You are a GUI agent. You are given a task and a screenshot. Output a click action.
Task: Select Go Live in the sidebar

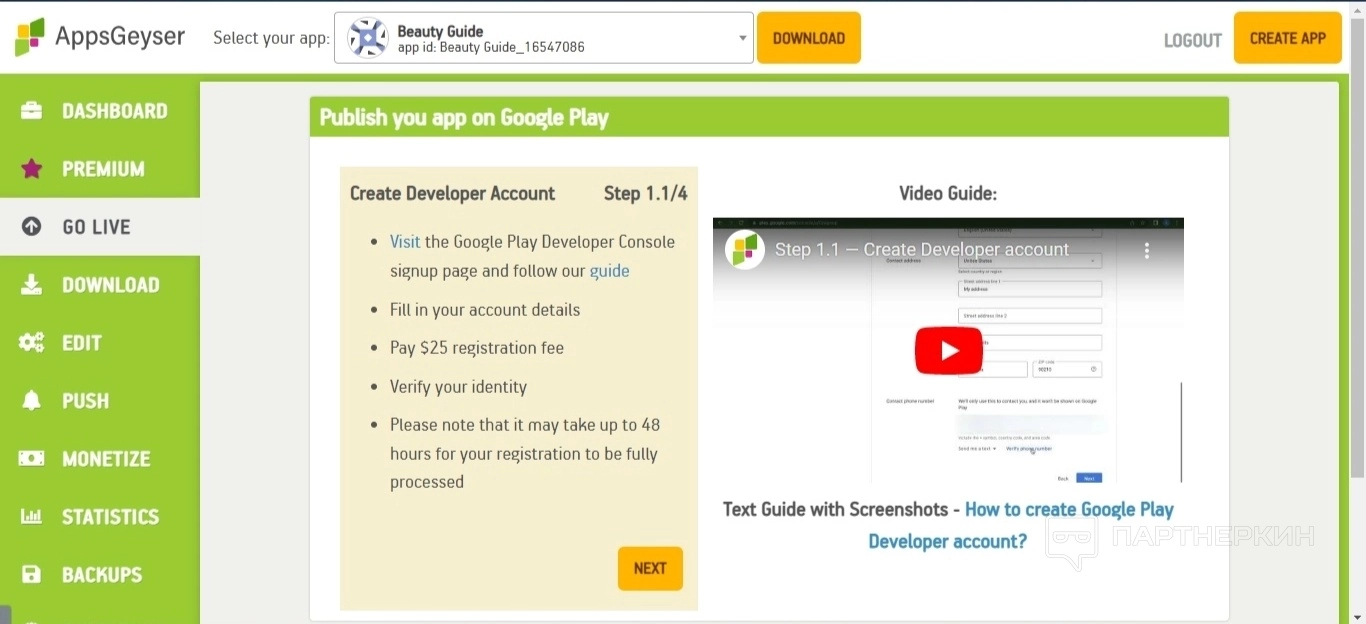coord(100,227)
